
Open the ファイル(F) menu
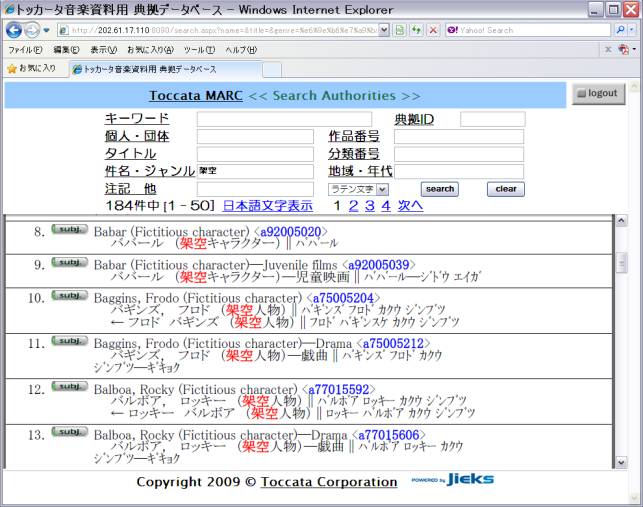click(x=25, y=50)
